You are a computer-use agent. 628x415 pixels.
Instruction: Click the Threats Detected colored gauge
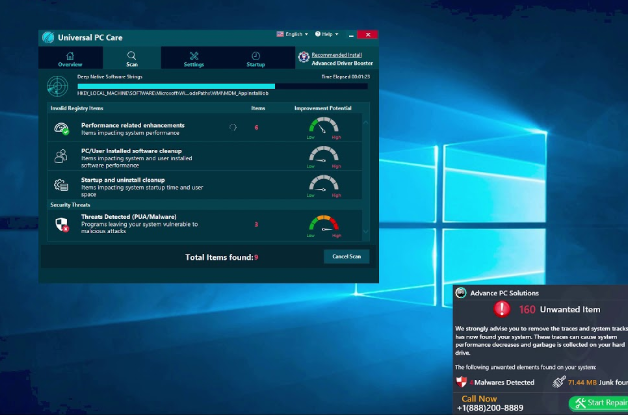(324, 225)
